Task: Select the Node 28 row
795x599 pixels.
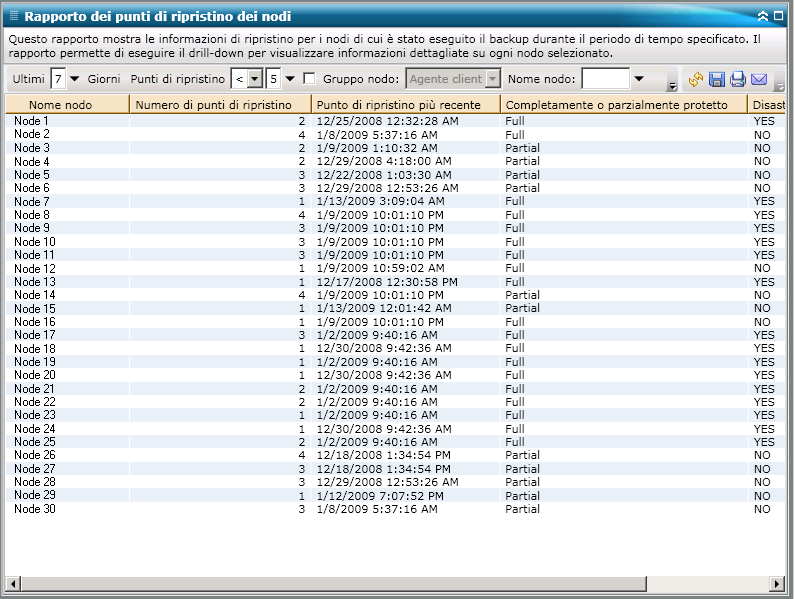Action: click(395, 482)
